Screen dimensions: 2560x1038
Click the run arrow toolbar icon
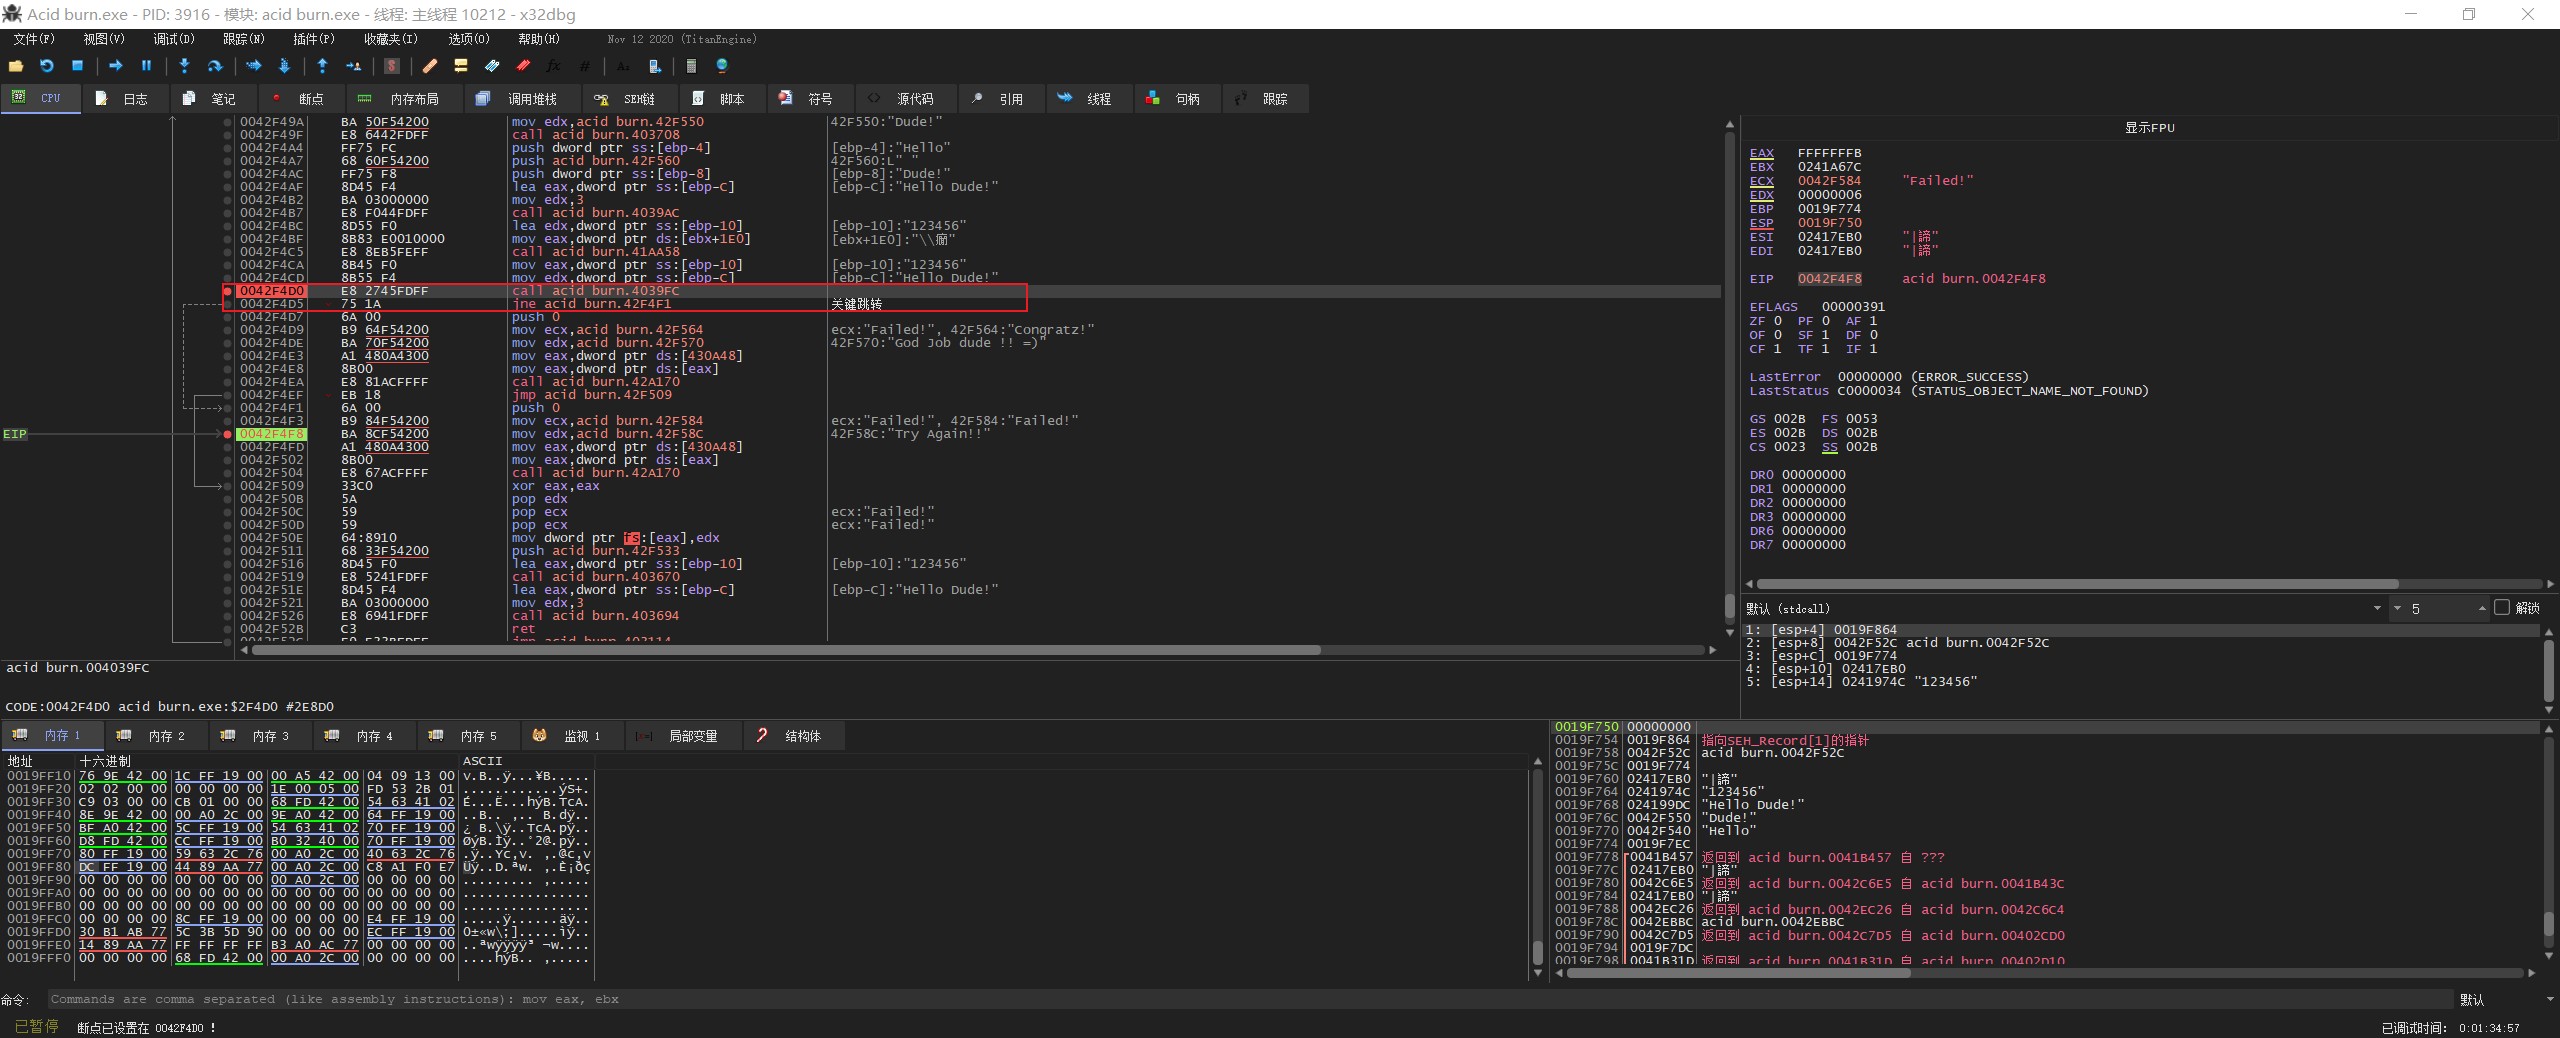(x=115, y=66)
